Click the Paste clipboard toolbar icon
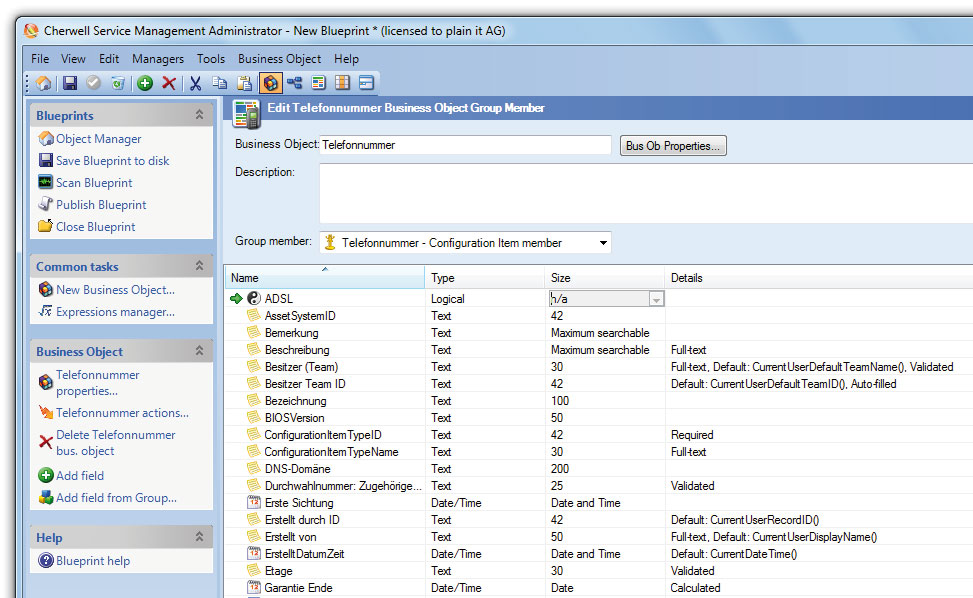This screenshot has height=598, width=973. point(245,83)
